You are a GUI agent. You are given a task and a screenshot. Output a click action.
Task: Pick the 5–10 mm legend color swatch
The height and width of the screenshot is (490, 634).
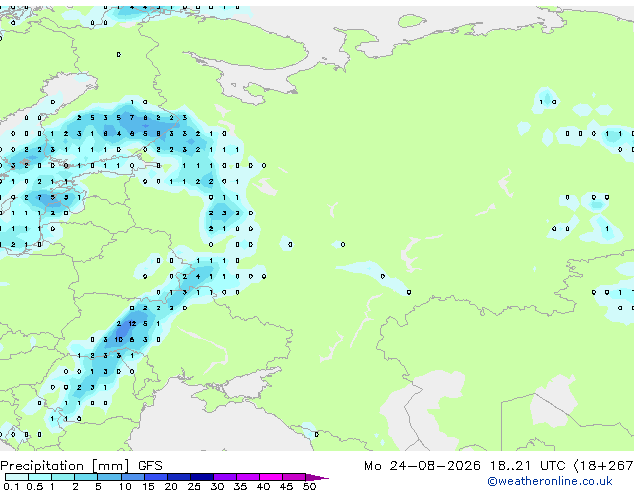[x=109, y=477]
